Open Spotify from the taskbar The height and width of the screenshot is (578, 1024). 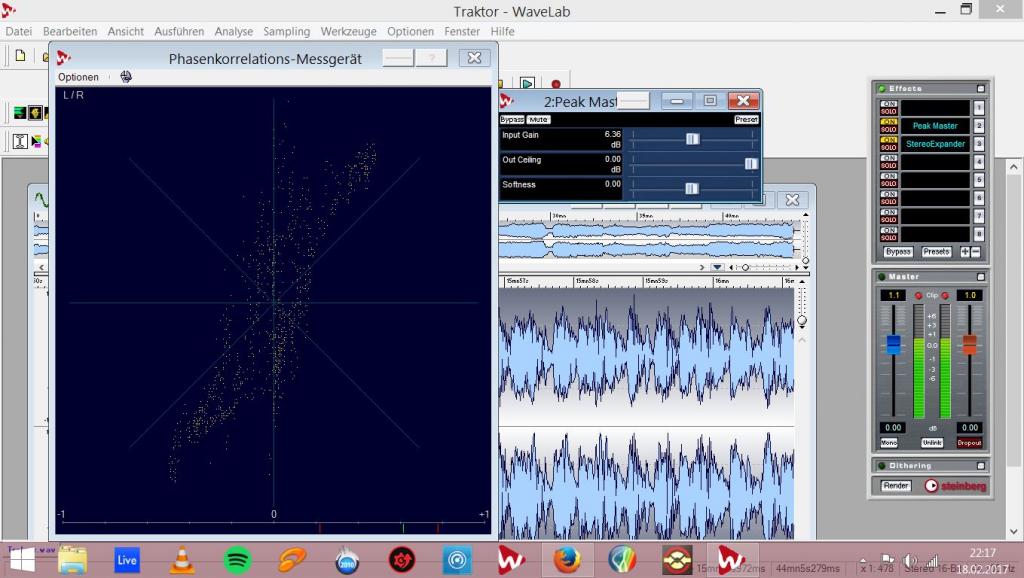coord(237,560)
